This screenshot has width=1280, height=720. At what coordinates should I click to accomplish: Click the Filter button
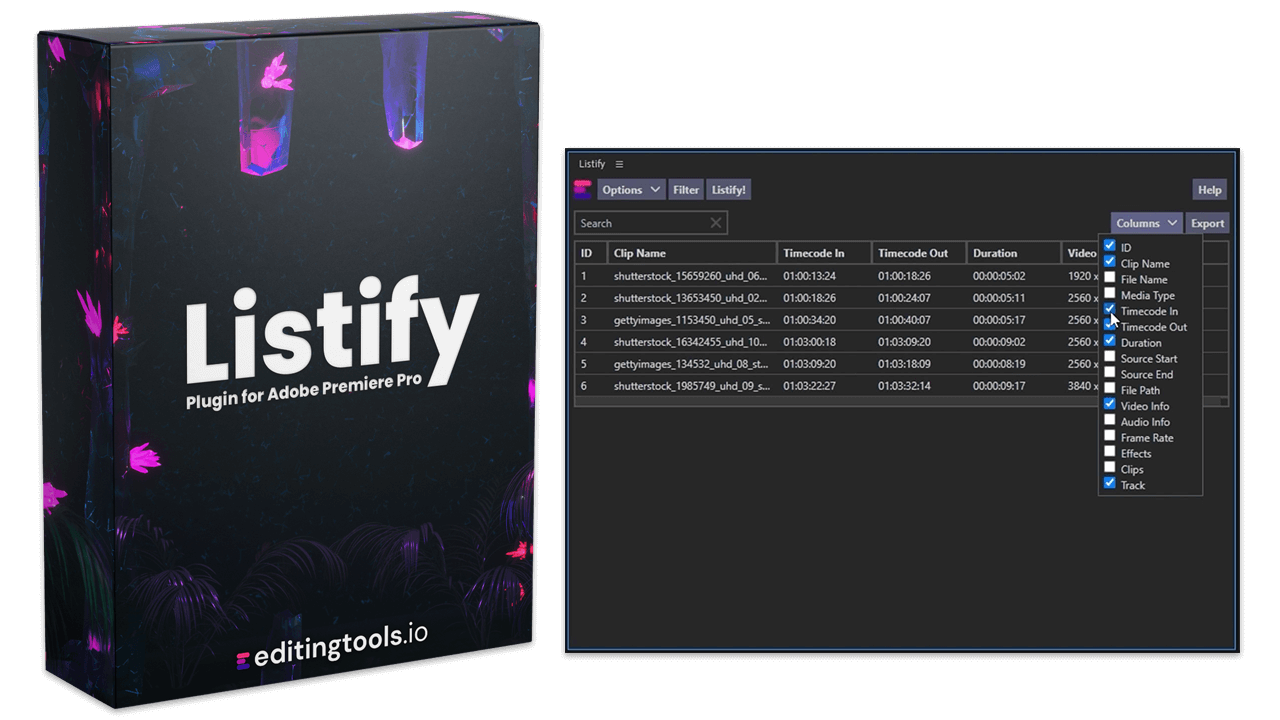point(686,189)
